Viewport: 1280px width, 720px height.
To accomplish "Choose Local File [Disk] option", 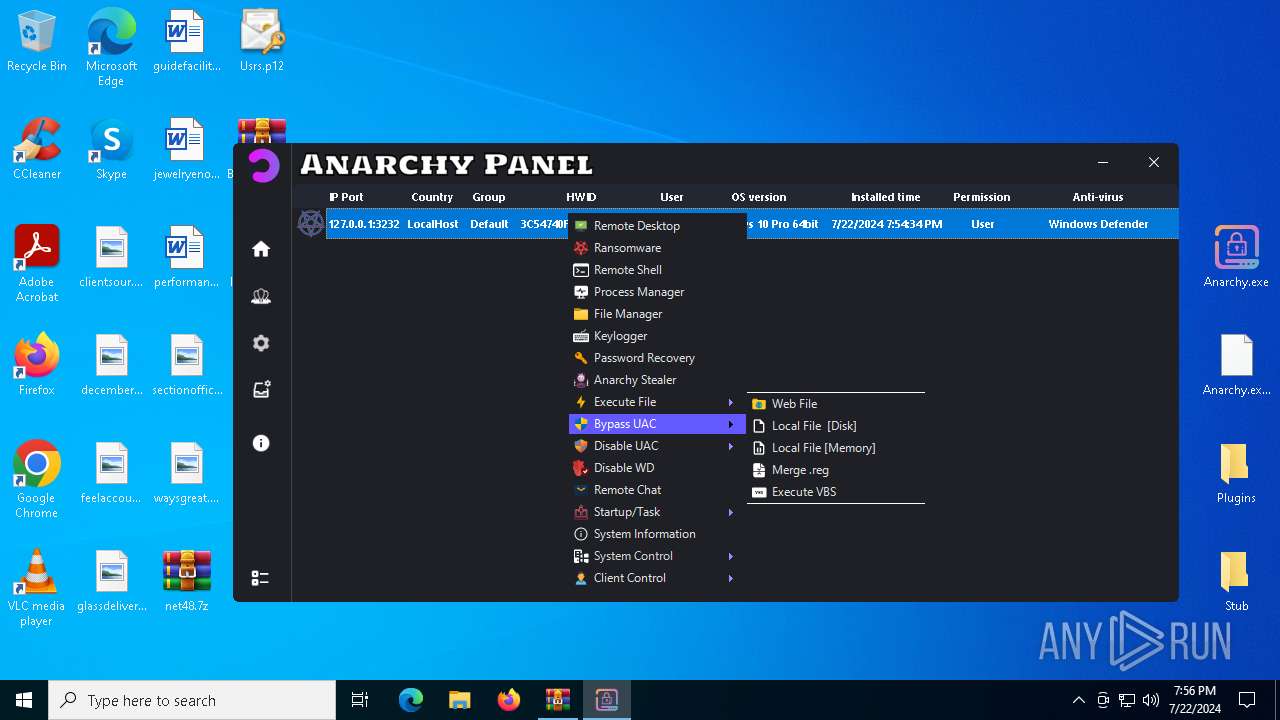I will [x=836, y=426].
